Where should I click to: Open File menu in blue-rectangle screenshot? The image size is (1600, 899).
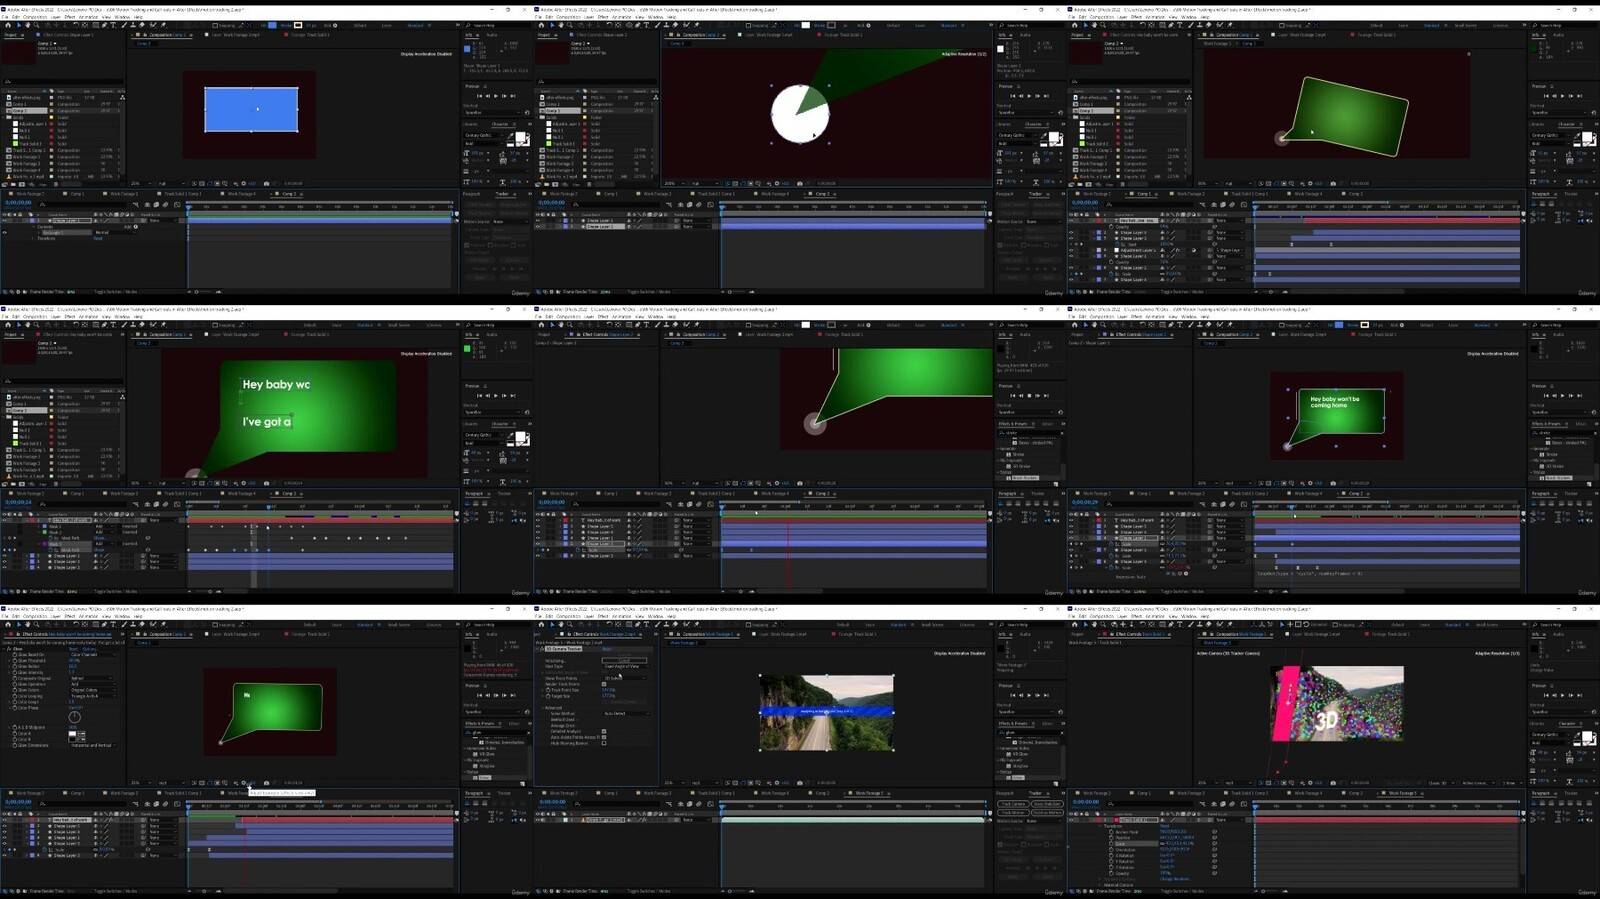pyautogui.click(x=5, y=17)
